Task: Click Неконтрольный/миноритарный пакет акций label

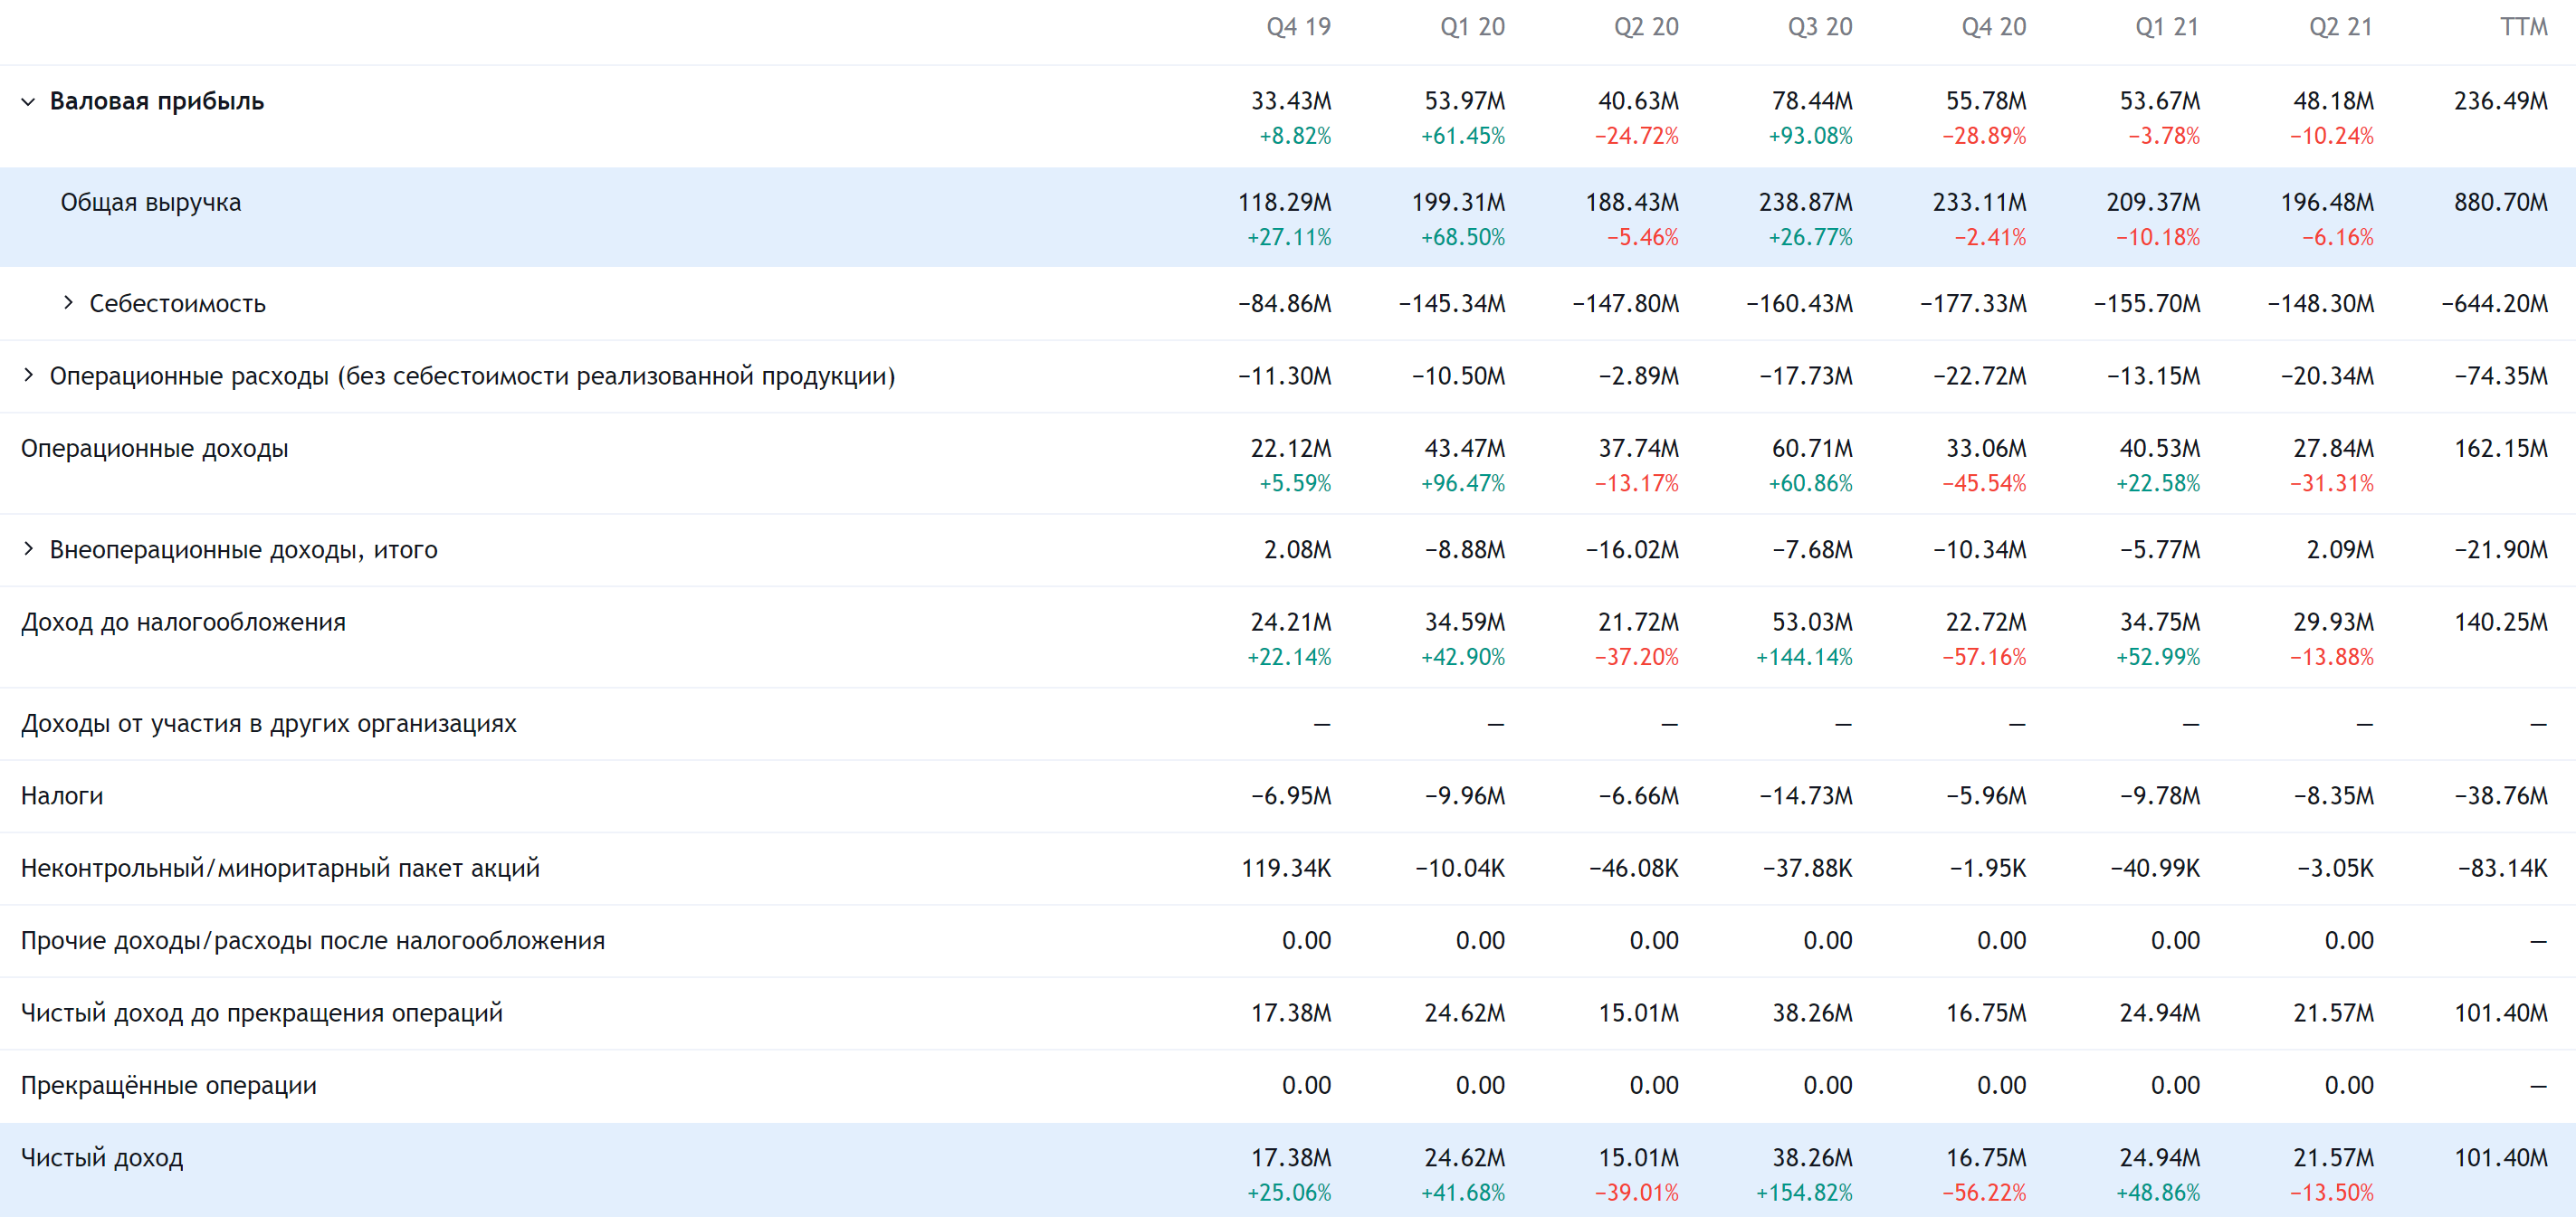Action: pyautogui.click(x=281, y=868)
